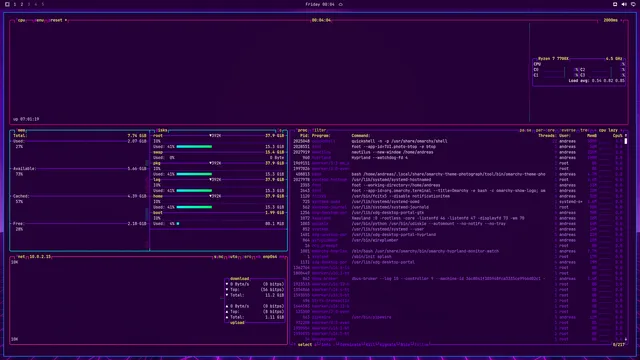The image size is (640, 360).
Task: Toggle reverse sort order
Action: (x=568, y=130)
